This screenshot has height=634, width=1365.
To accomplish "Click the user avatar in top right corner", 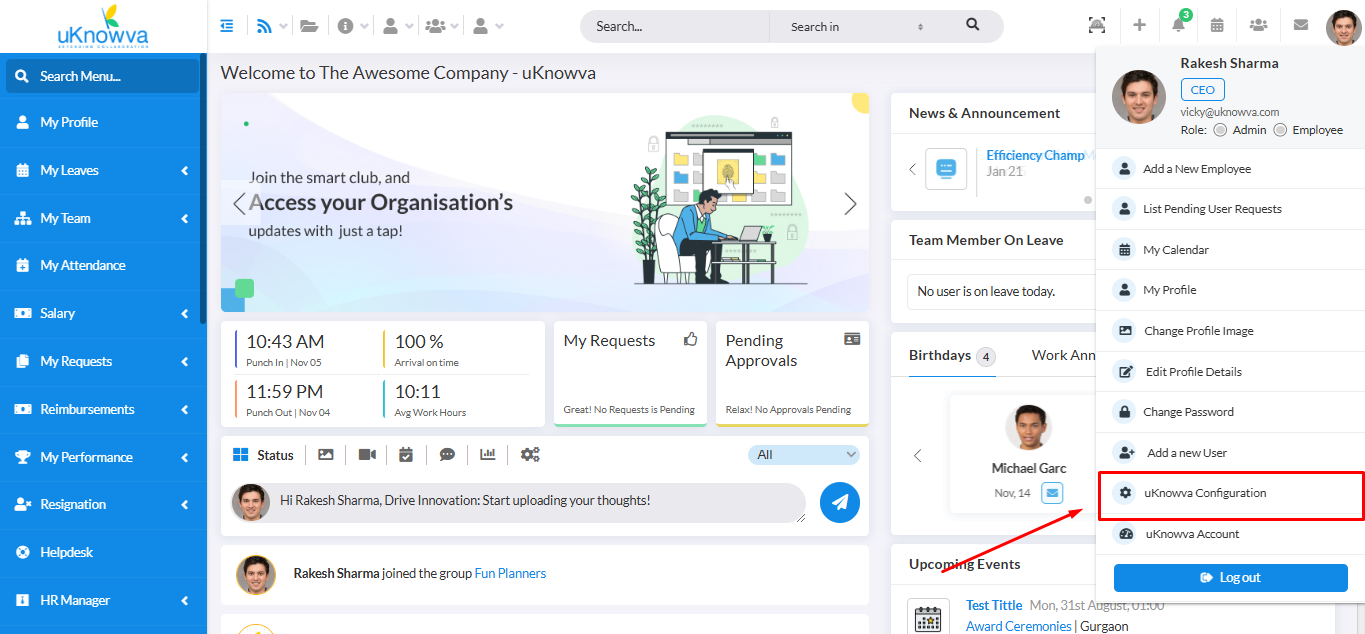I will 1343,26.
